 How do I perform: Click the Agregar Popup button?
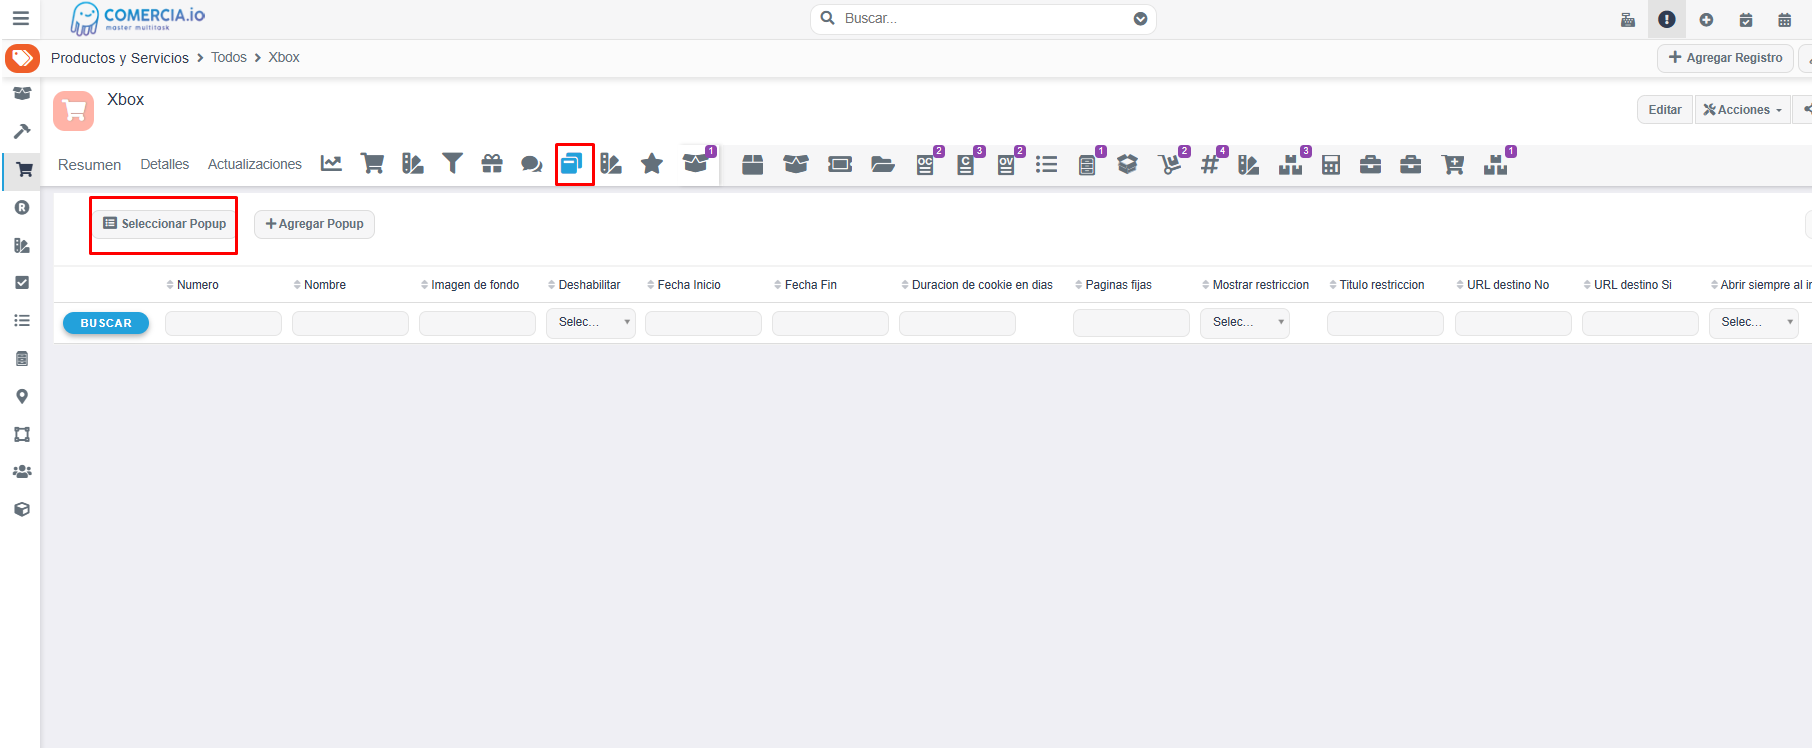point(315,224)
